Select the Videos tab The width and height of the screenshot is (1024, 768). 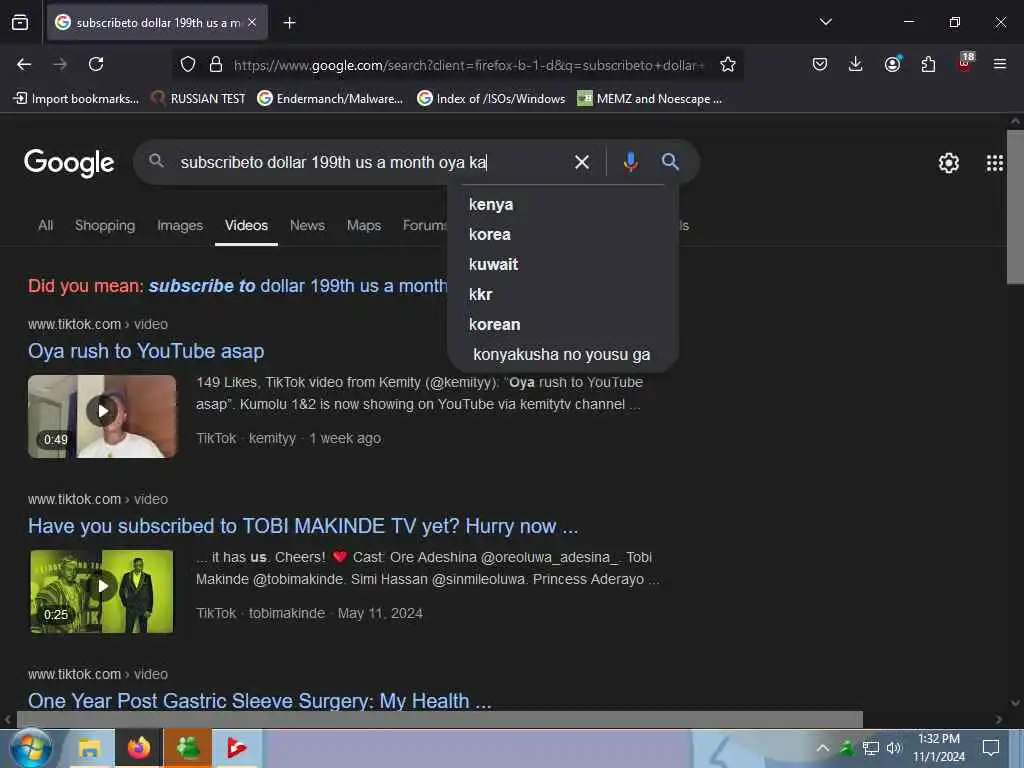pos(246,225)
